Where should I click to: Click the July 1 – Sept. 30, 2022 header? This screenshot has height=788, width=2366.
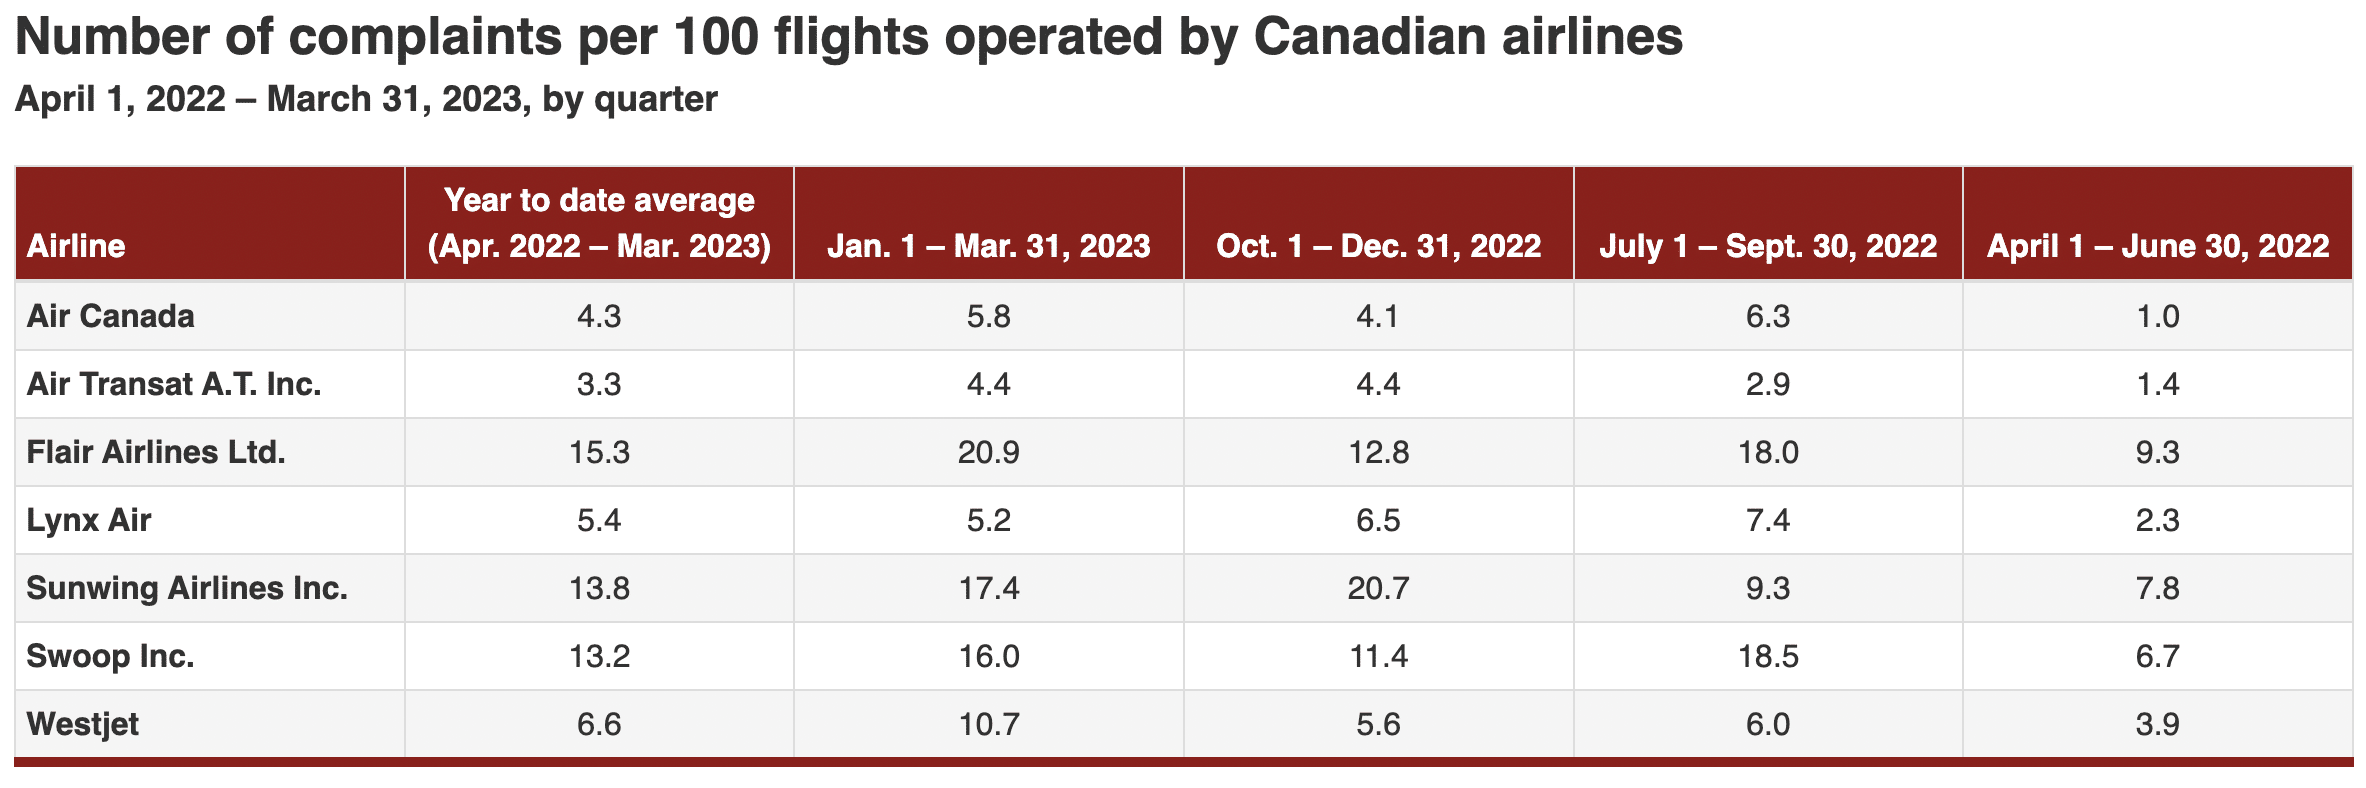pos(1767,246)
